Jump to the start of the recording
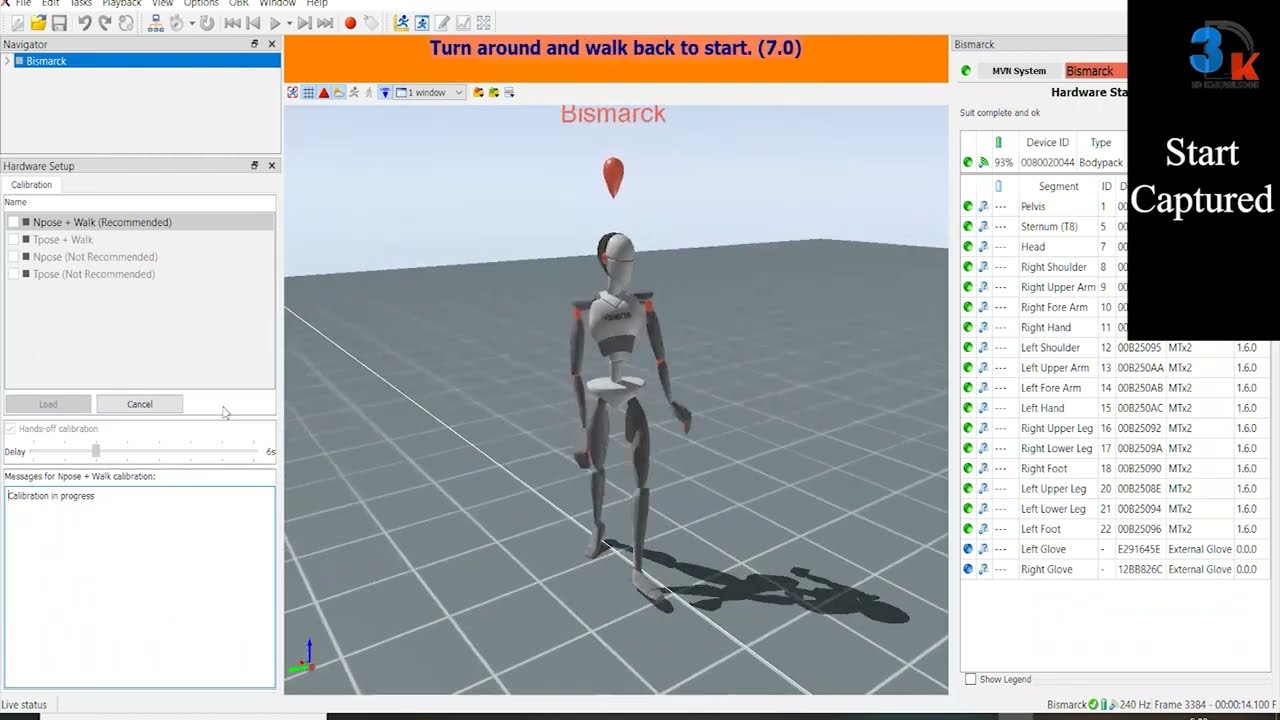 point(233,23)
